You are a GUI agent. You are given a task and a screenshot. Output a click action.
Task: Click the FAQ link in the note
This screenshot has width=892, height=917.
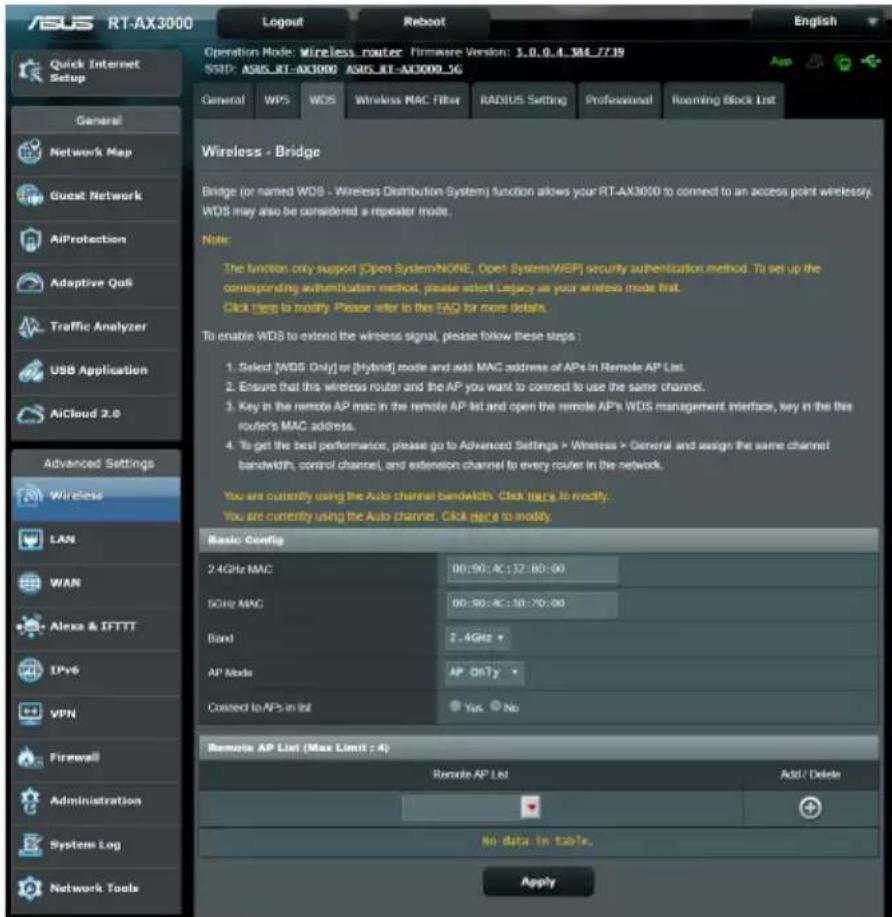(448, 308)
